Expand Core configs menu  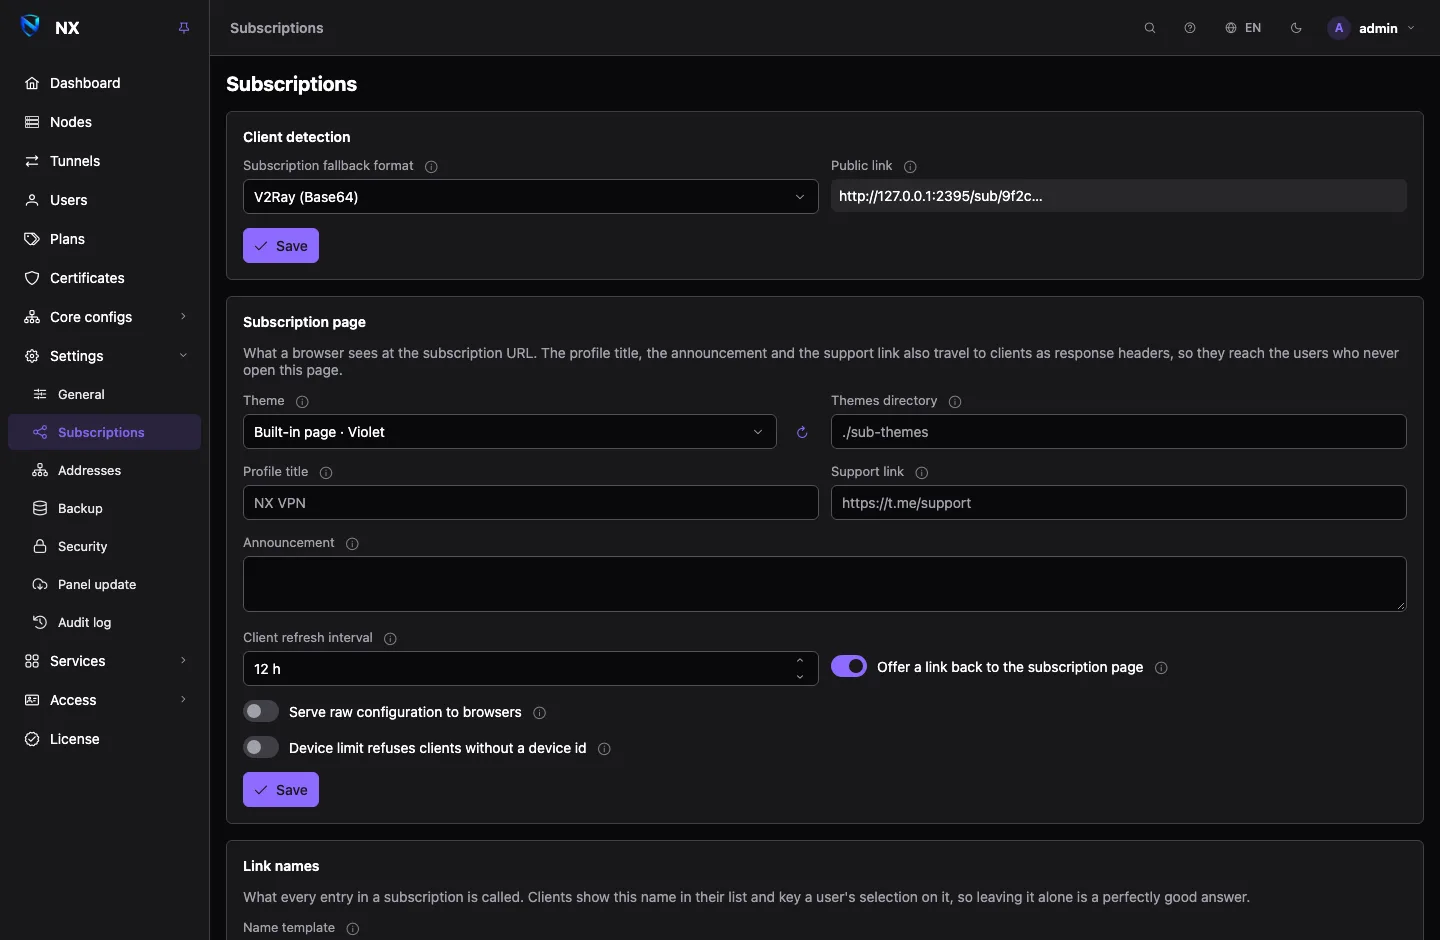[x=105, y=317]
